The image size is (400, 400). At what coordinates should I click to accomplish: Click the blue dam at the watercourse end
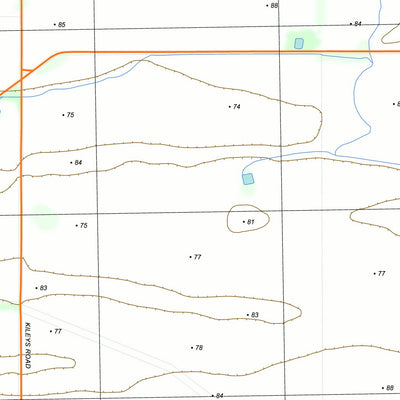coord(248,179)
